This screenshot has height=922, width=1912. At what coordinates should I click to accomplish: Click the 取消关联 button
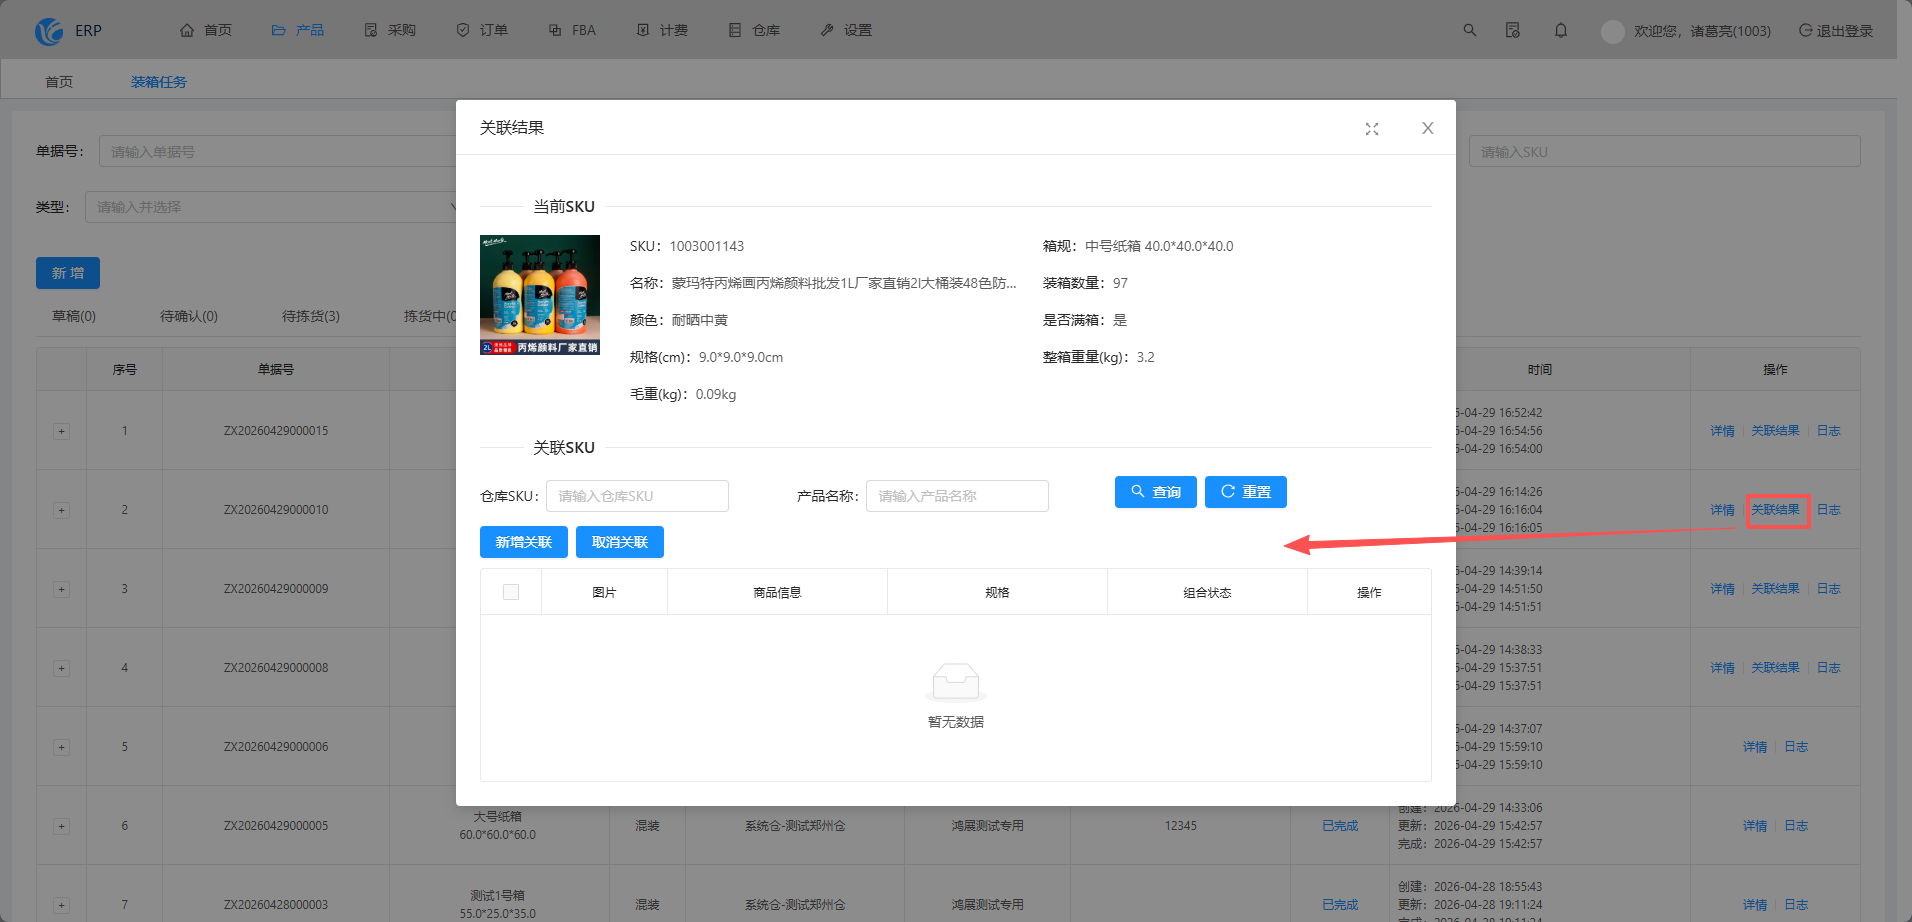coord(620,542)
